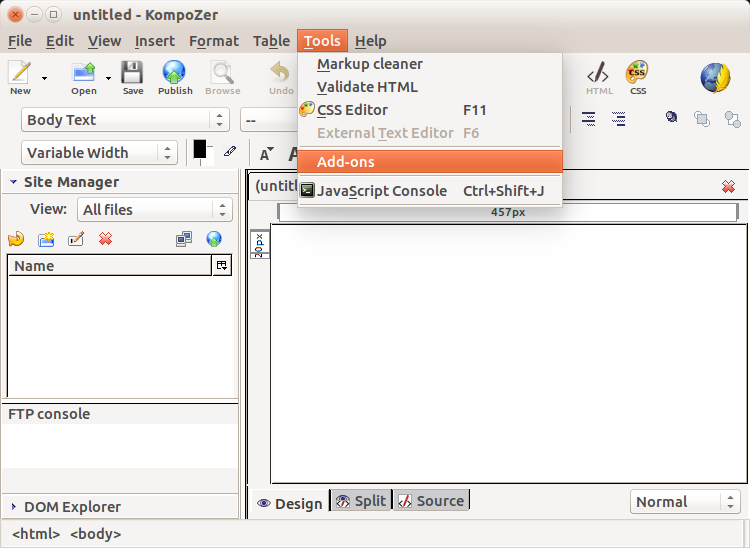The image size is (750, 548).
Task: Switch to the Split view tab
Action: (x=361, y=501)
